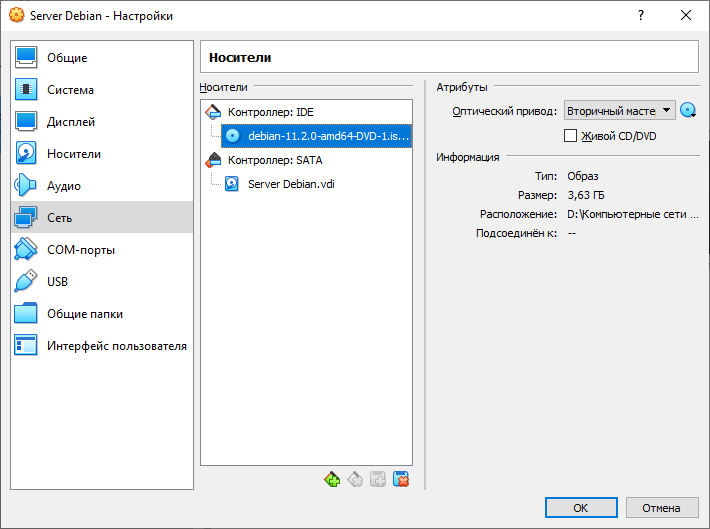Select the SATA controller in the tree
Viewport: 710px width, 529px height.
[274, 160]
